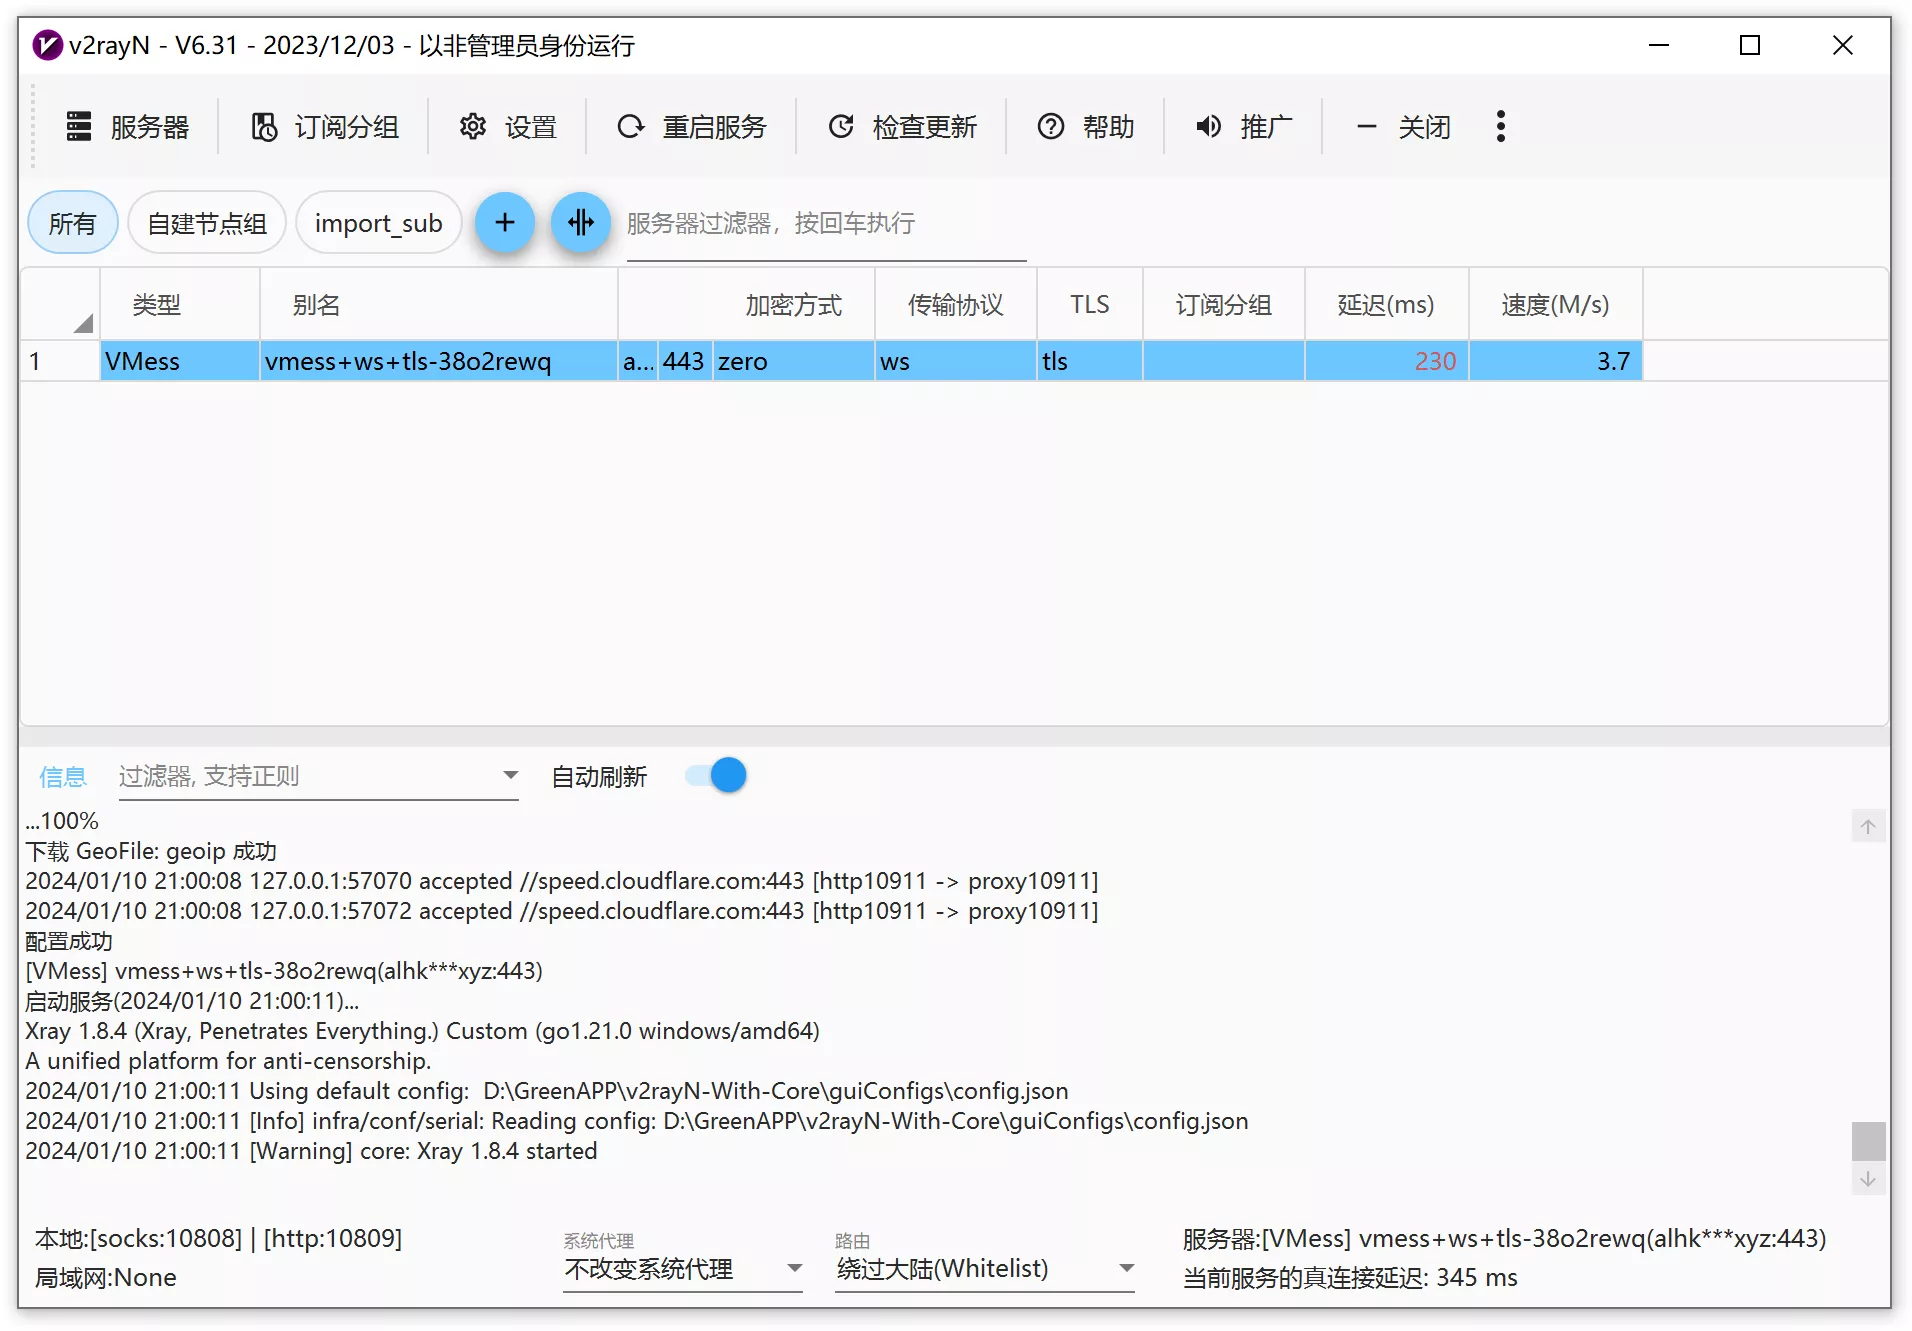Viewport: 1912px width, 1331px height.
Task: Expand the 路由 routing Whitelist dropdown
Action: click(1126, 1268)
